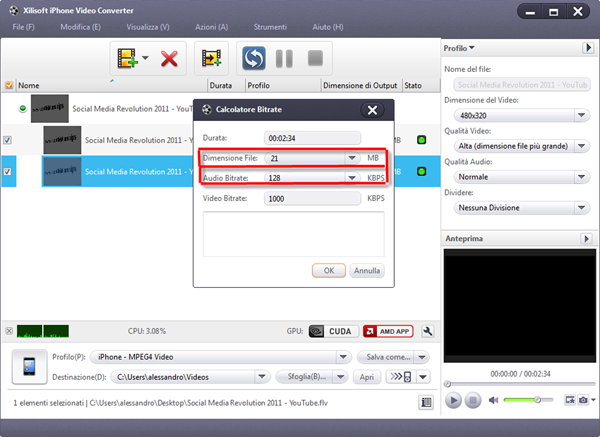
Task: Click the Add File toolbar icon
Action: (127, 59)
